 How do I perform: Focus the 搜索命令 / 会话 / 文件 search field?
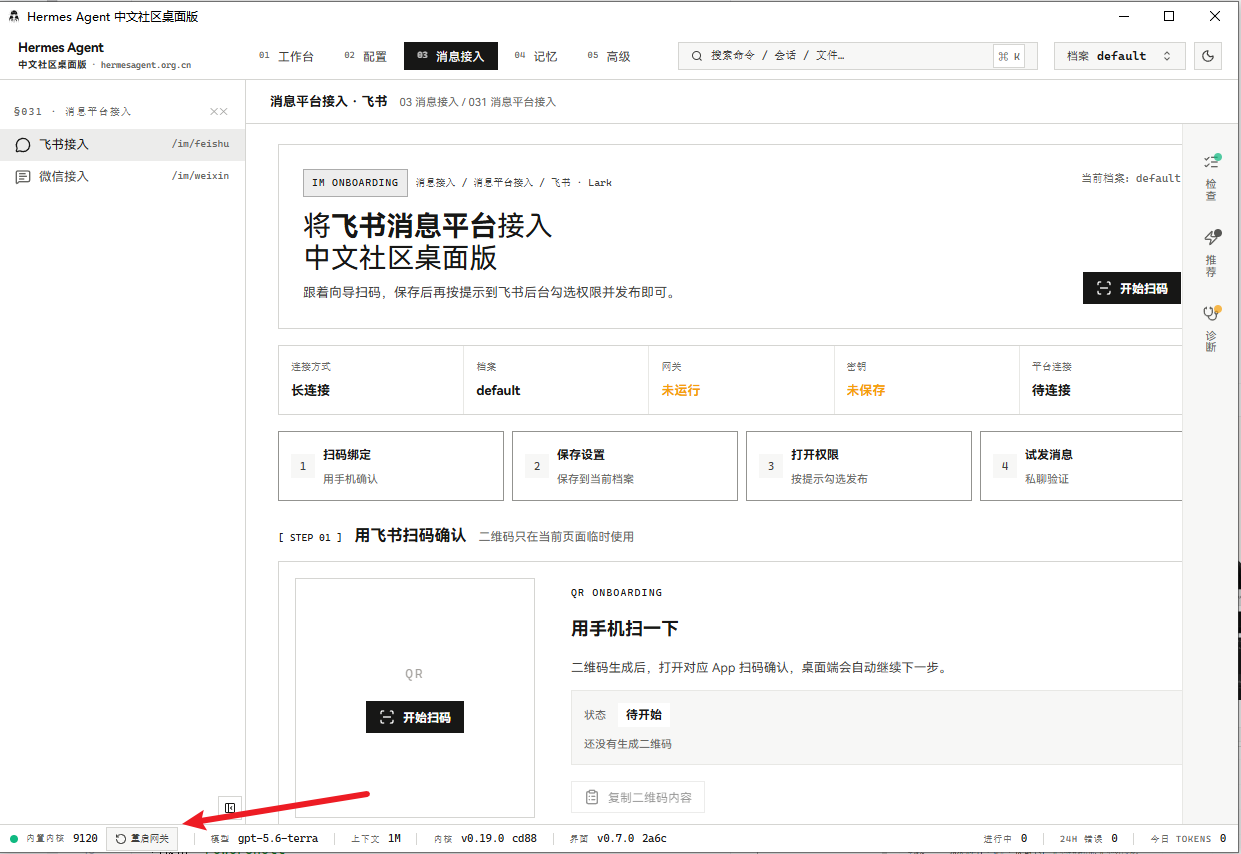point(857,56)
